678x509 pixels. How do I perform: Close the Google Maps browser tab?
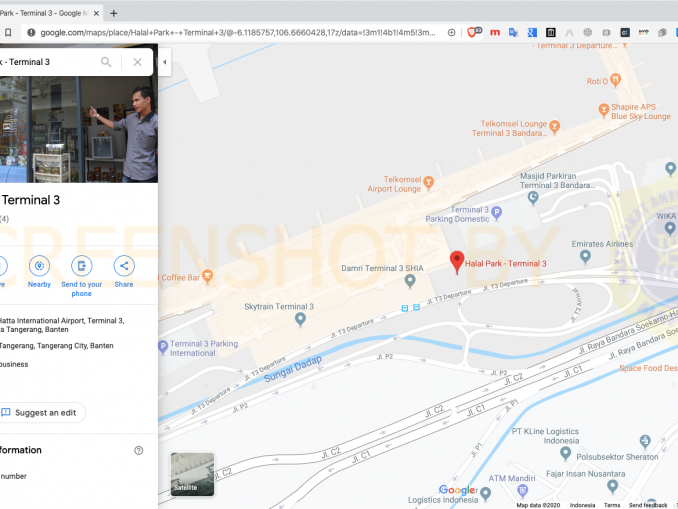coord(96,13)
